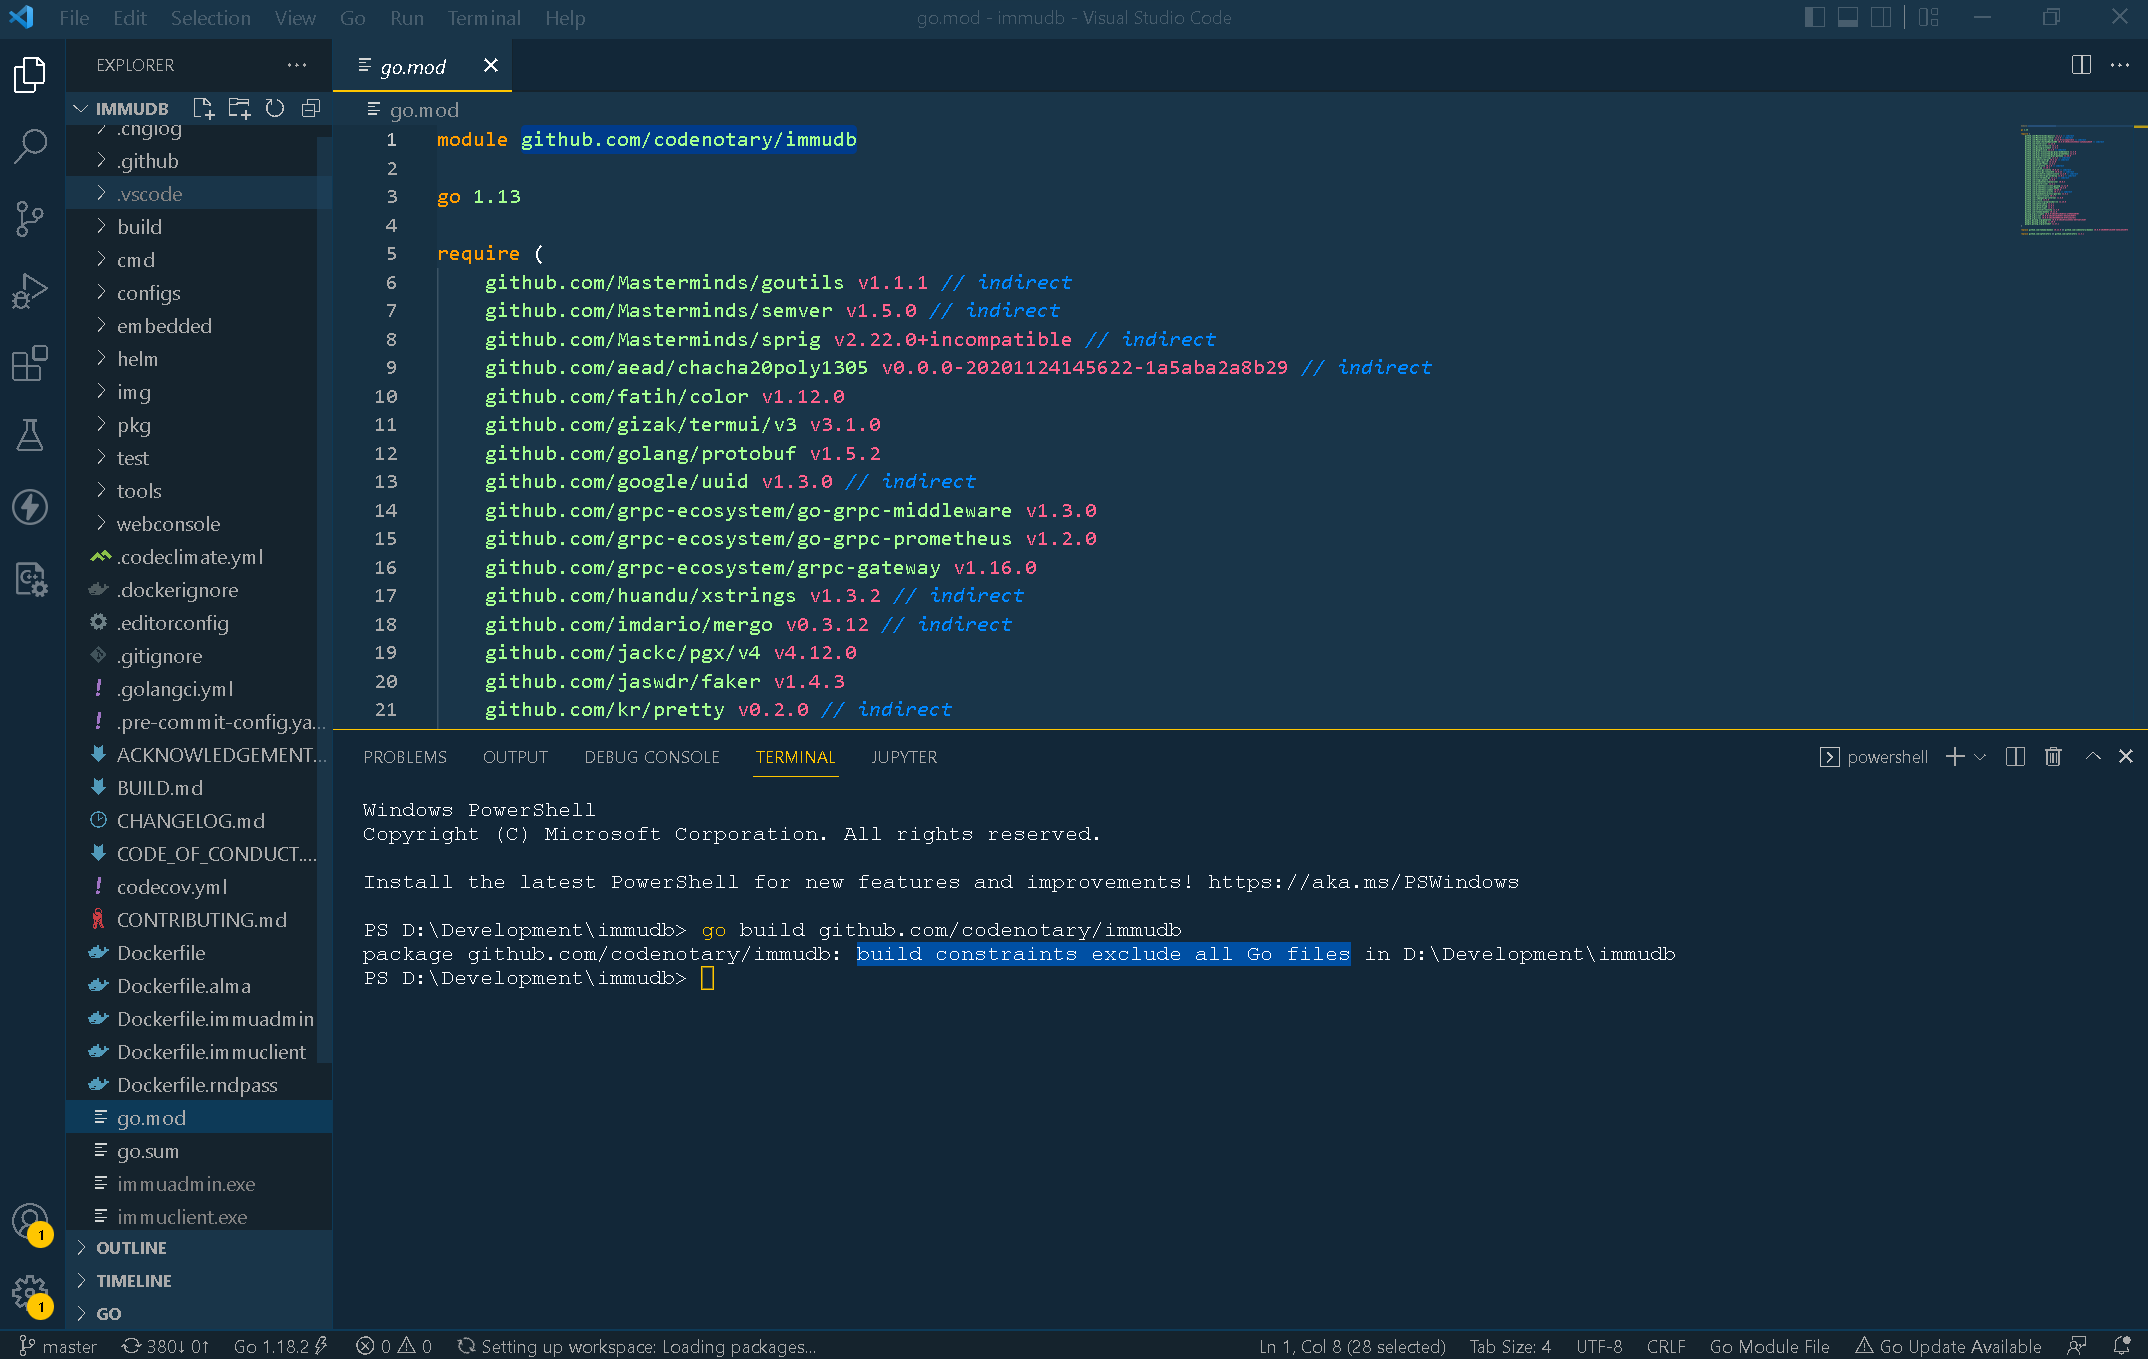
Task: Expand the build folder
Action: 140,226
